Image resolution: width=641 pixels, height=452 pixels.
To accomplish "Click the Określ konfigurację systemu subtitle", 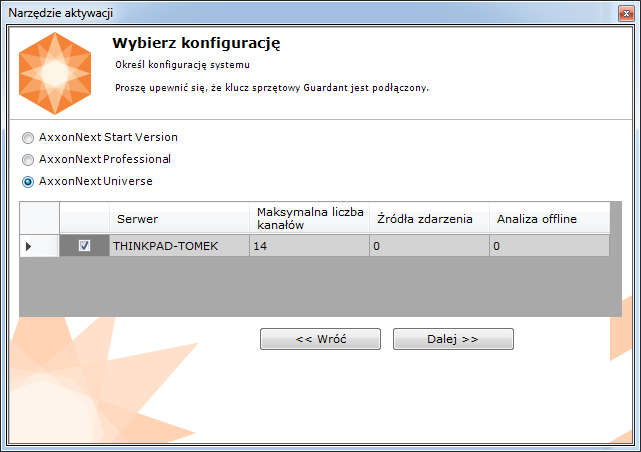I will [182, 65].
